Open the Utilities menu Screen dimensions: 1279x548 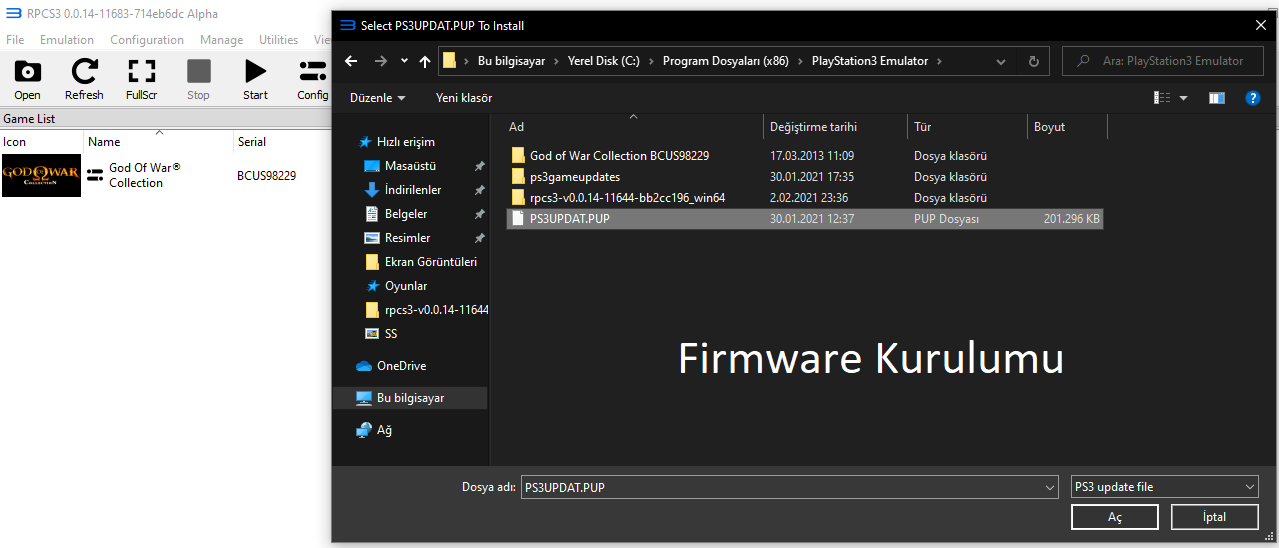tap(278, 40)
